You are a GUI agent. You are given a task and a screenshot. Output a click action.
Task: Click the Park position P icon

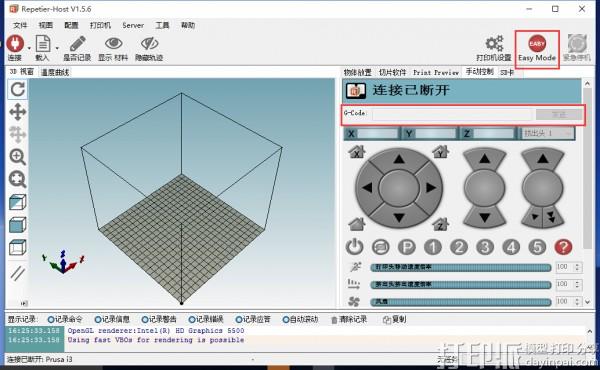click(x=406, y=247)
